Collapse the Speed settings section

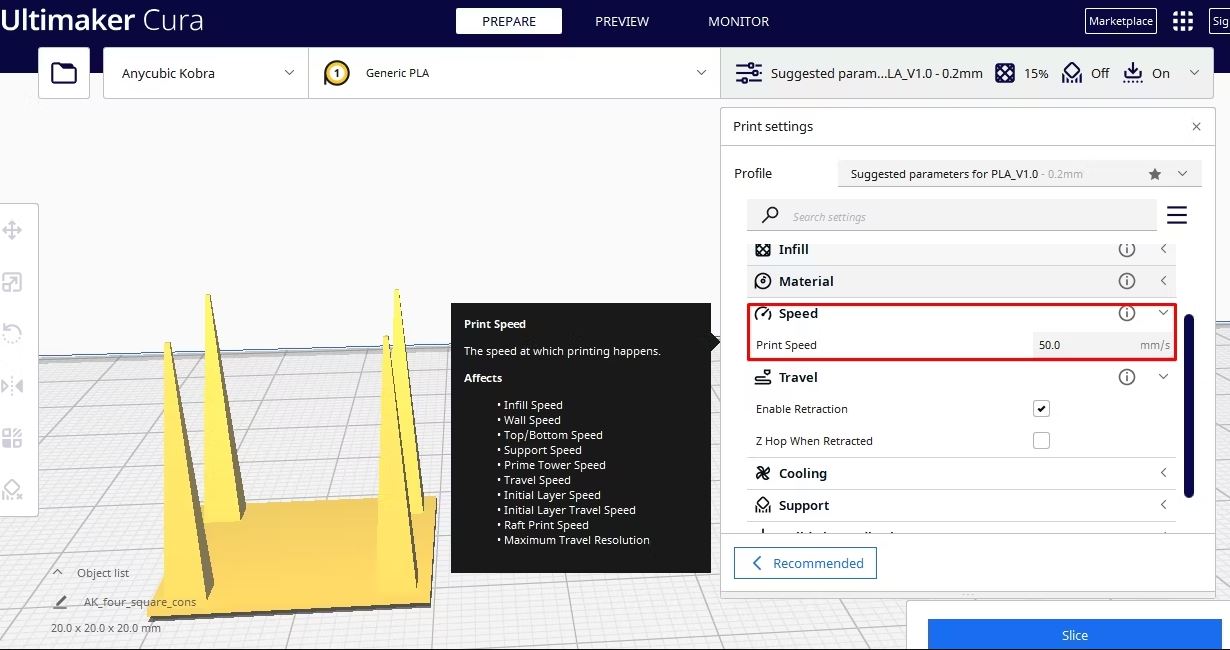point(1164,313)
